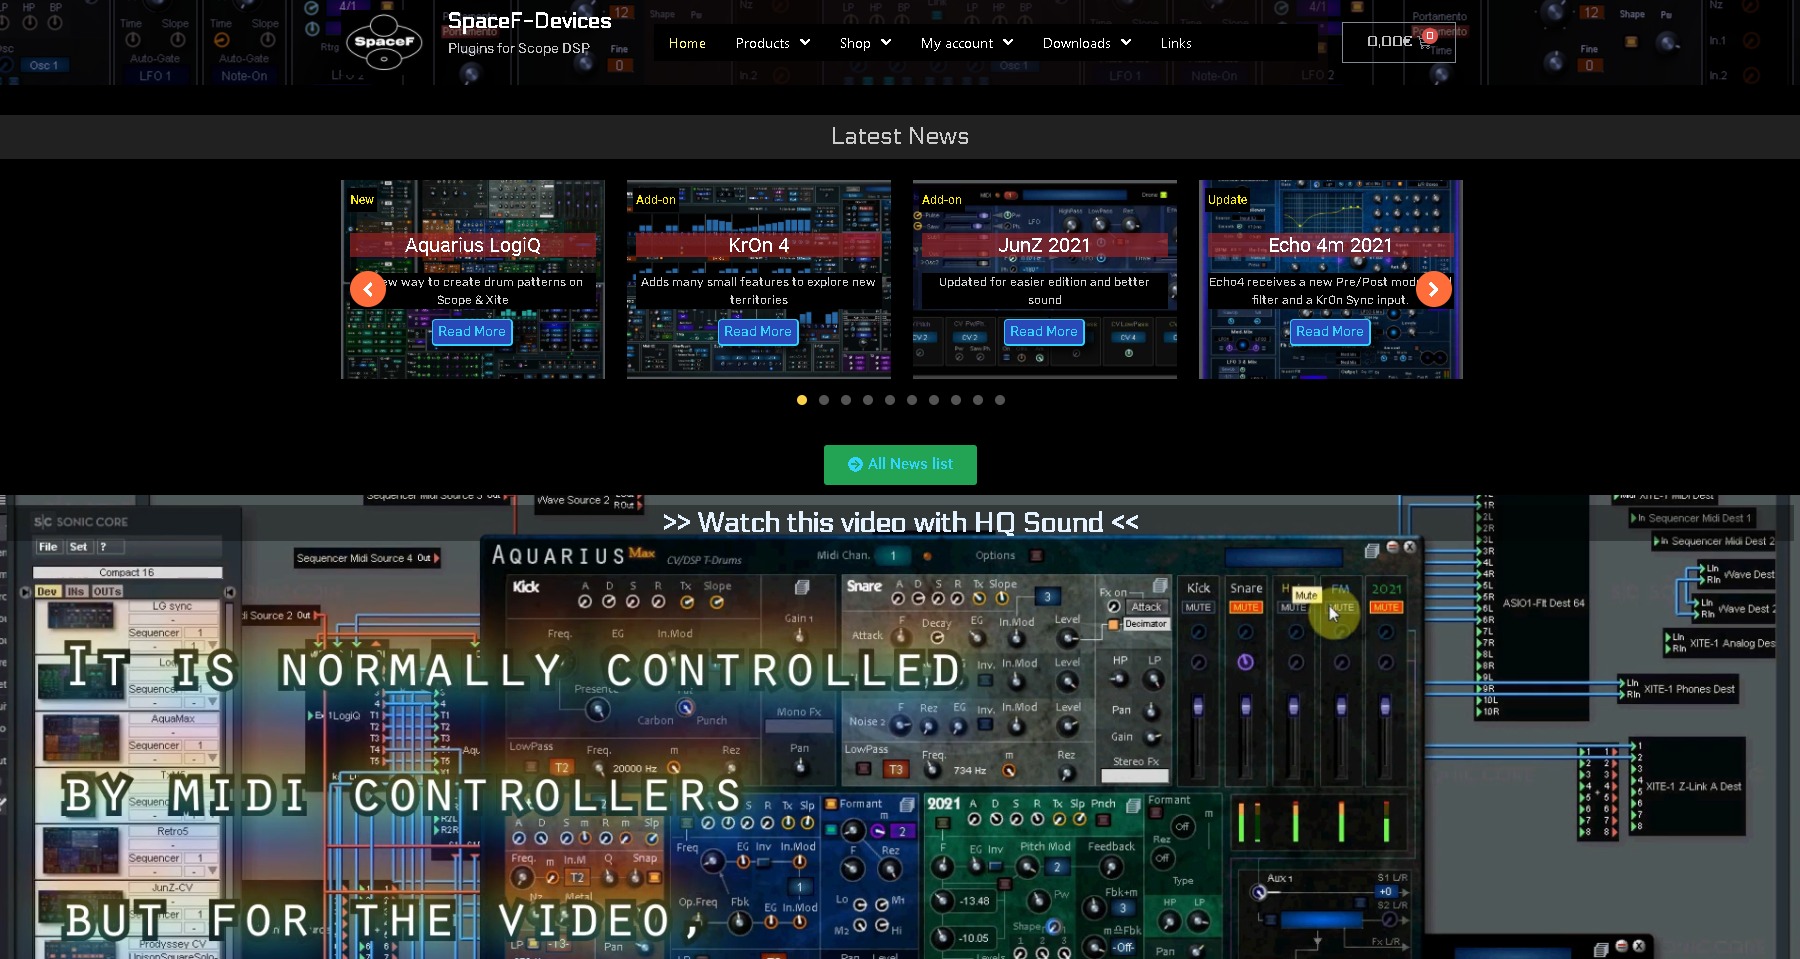Click the KrOn 4 card thumbnail
This screenshot has height=959, width=1800.
pos(759,279)
